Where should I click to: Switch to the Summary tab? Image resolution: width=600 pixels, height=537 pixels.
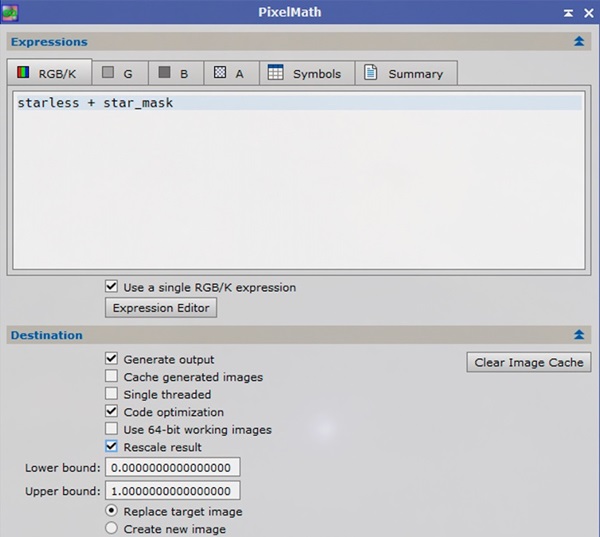(x=406, y=73)
